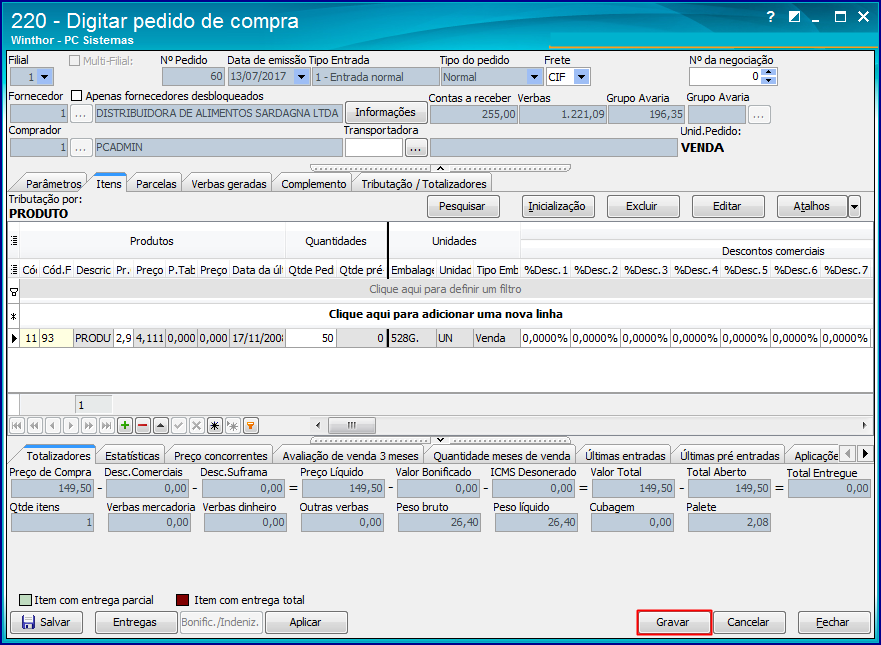881x645 pixels.
Task: Expand the Frete CIF dropdown
Action: (581, 77)
